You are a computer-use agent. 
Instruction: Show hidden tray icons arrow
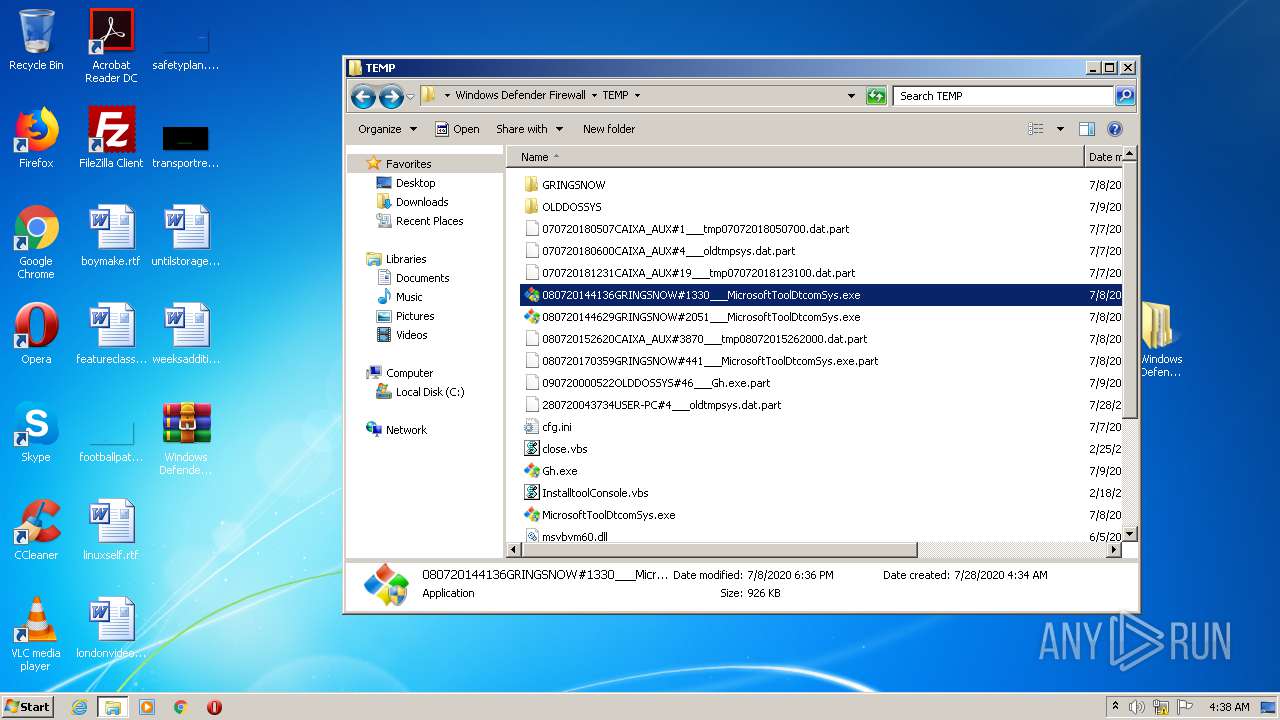pos(1115,706)
